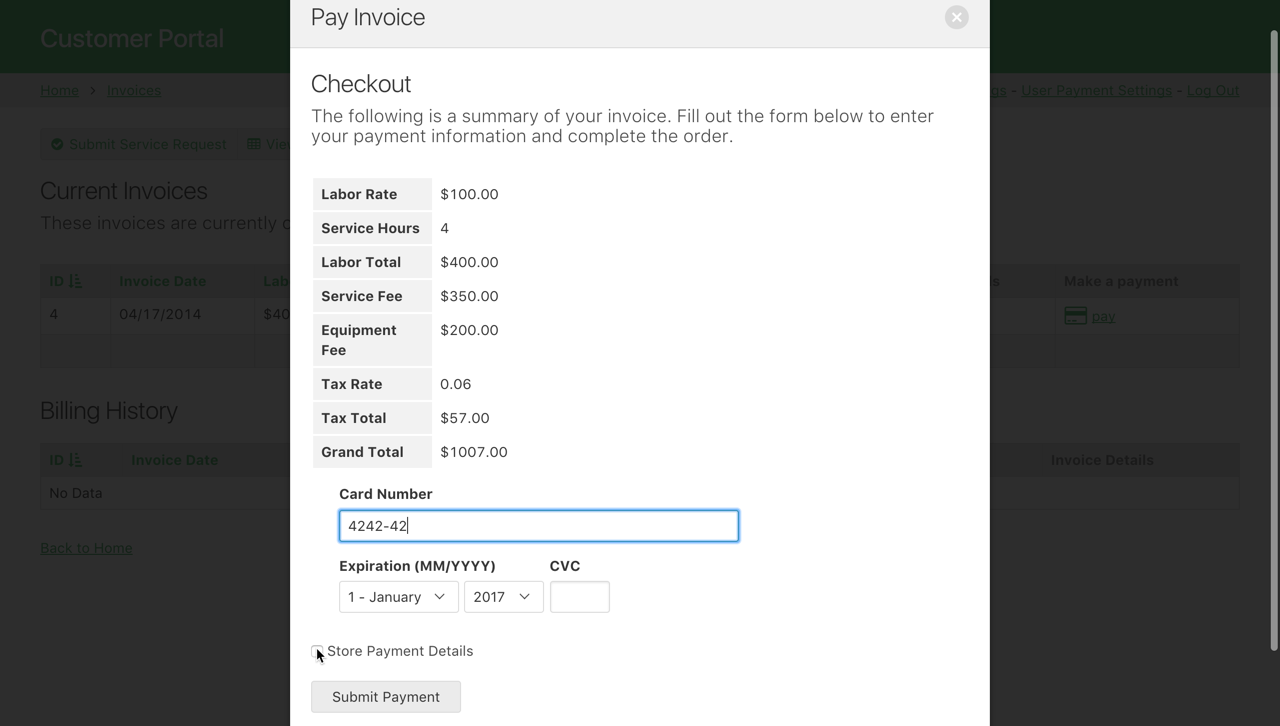The image size is (1280, 726).
Task: Click the Submit Payment button
Action: (385, 696)
